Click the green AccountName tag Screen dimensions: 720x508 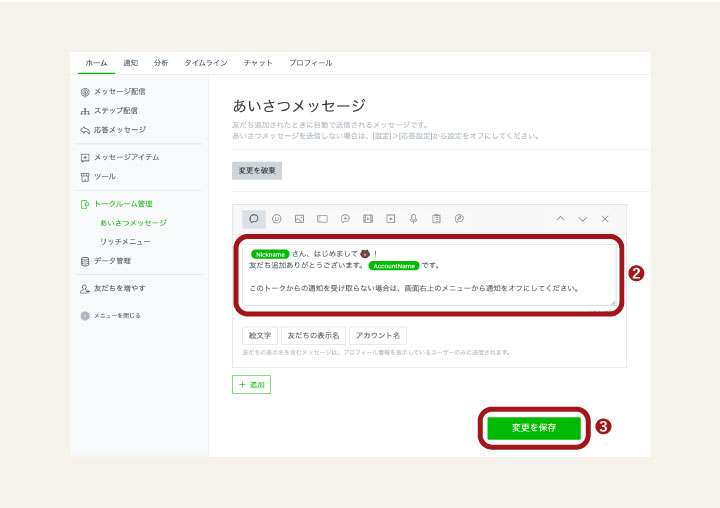394,266
